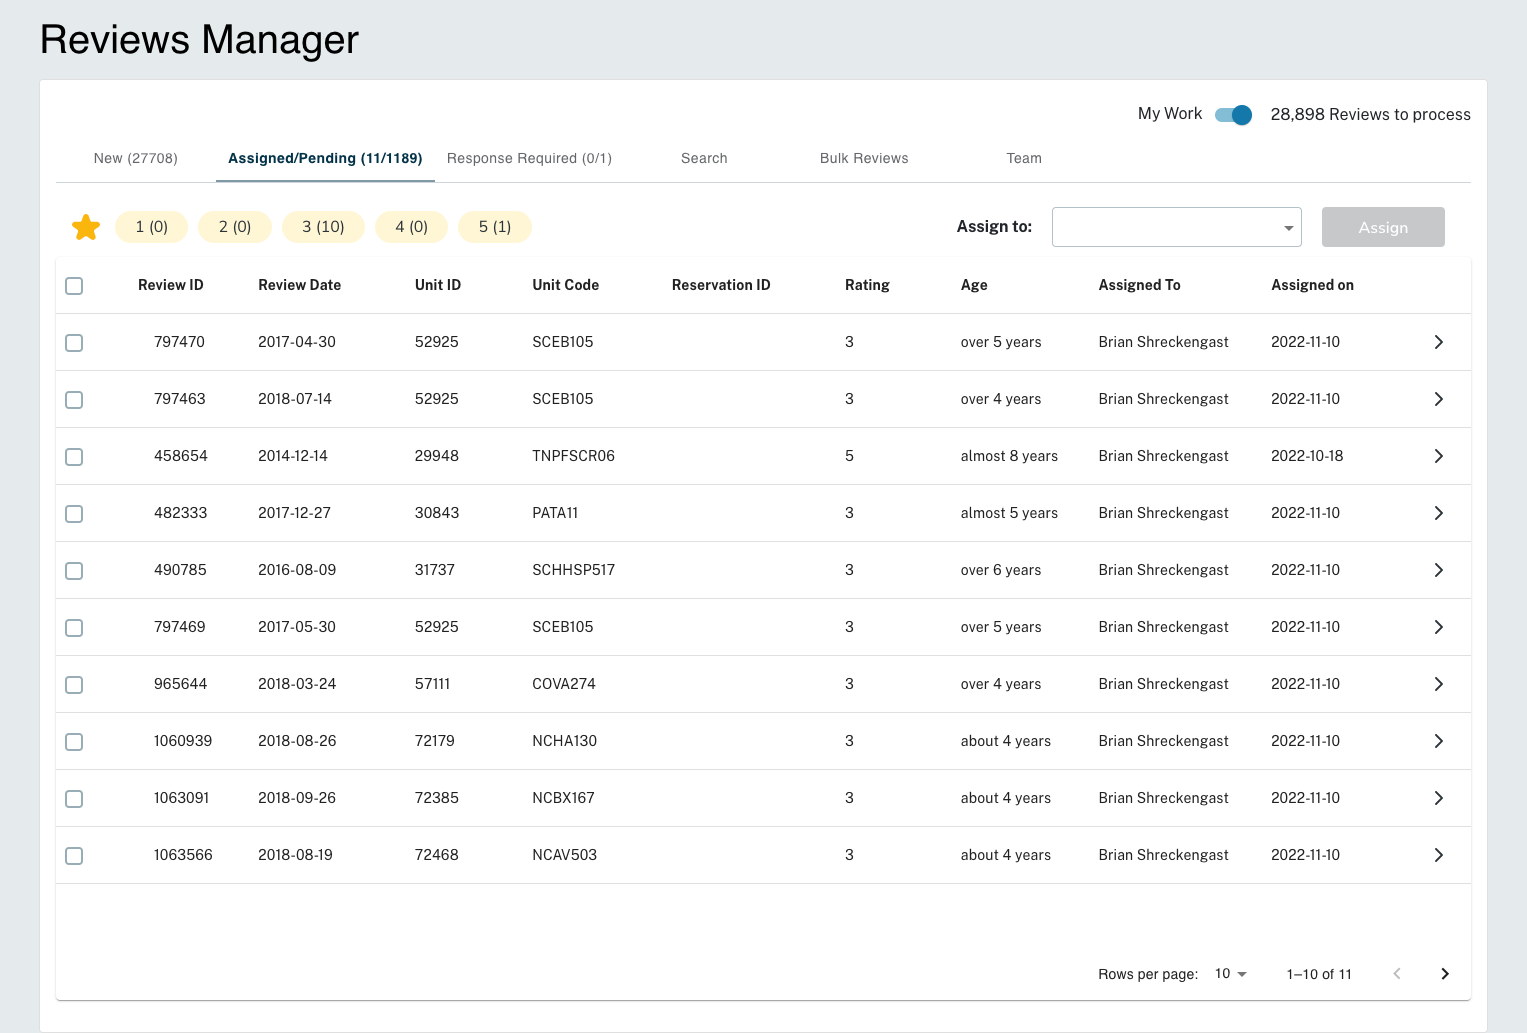This screenshot has width=1527, height=1033.
Task: Select all reviews with header checkbox
Action: [74, 286]
